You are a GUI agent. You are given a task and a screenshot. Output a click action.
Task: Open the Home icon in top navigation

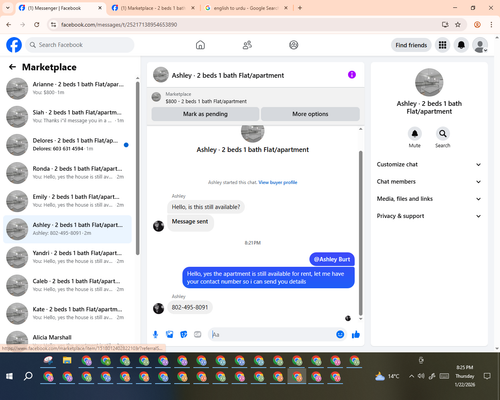200,45
